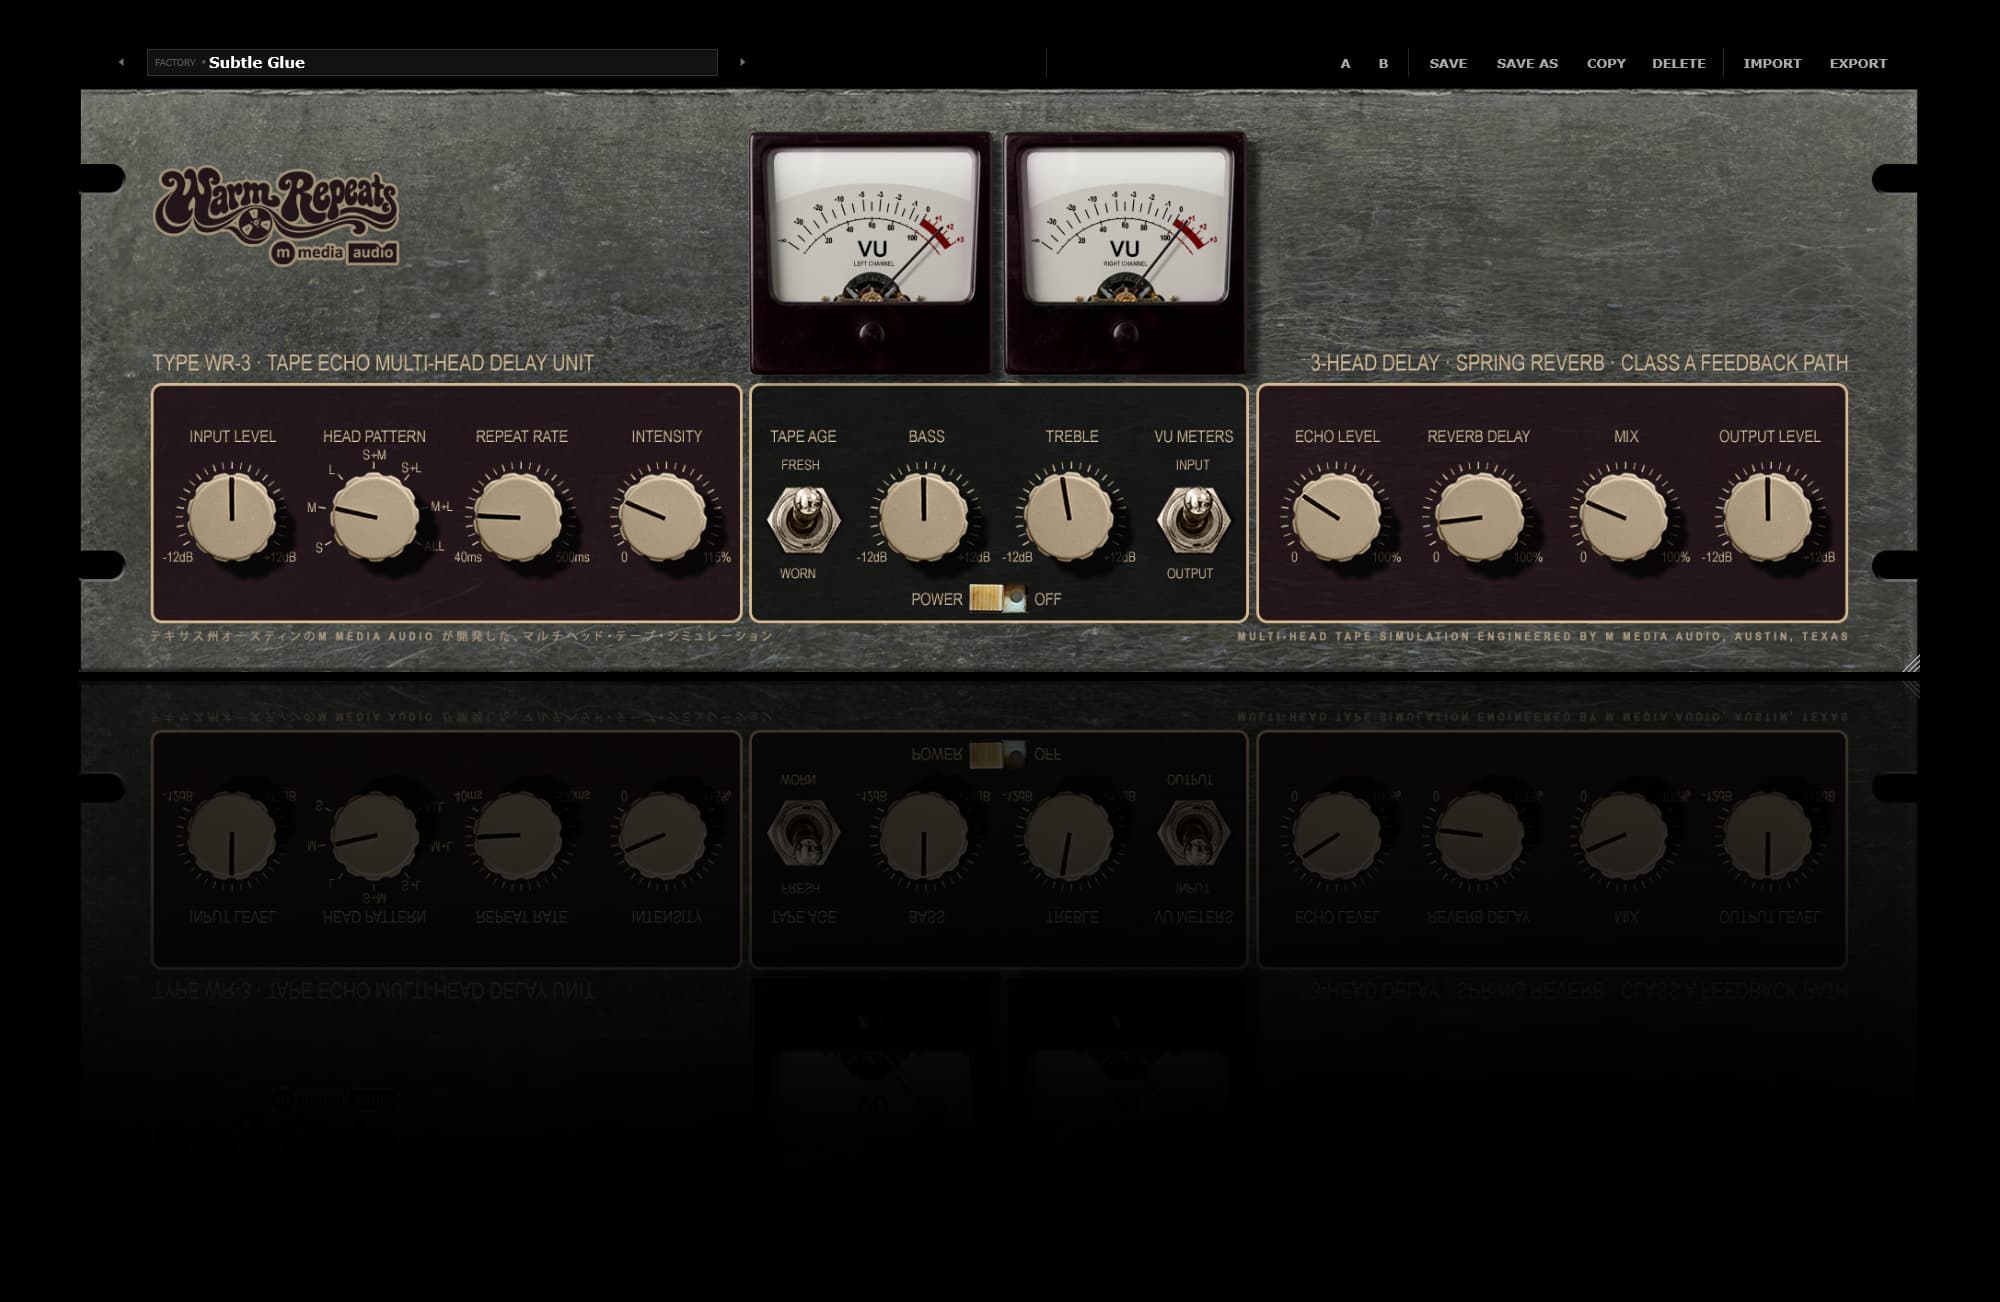The height and width of the screenshot is (1302, 2000).
Task: Load the previous preset with left arrow
Action: tap(122, 62)
